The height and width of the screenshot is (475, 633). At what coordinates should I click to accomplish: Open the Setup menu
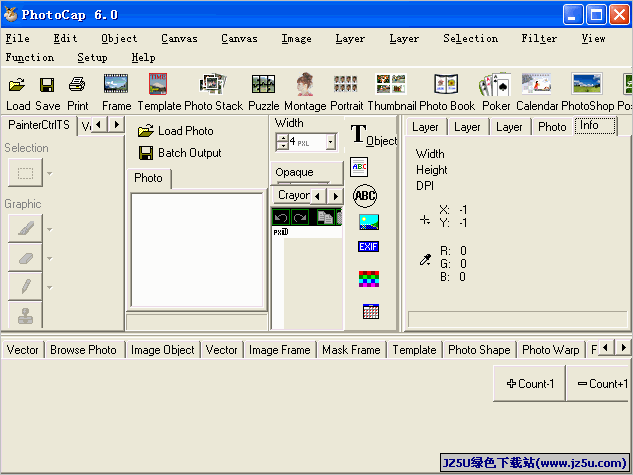tap(92, 57)
